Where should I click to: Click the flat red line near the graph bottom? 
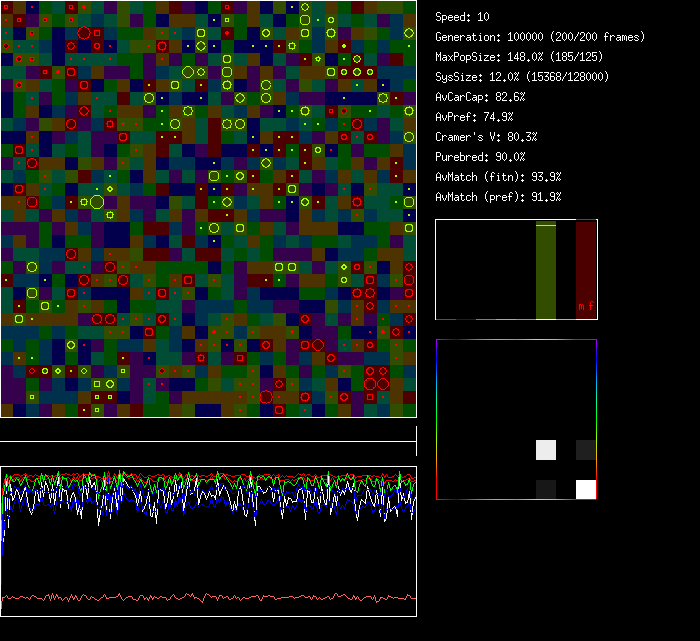[x=208, y=597]
